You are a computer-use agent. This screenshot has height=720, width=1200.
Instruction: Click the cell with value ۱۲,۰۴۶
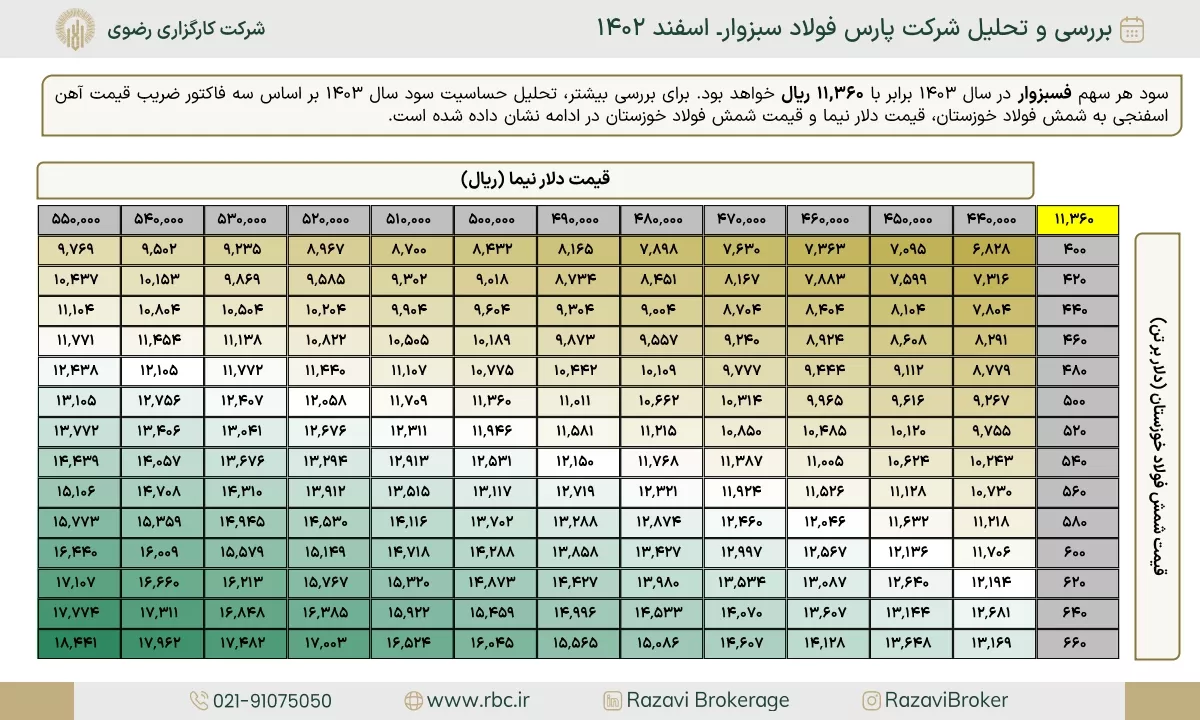click(x=828, y=522)
